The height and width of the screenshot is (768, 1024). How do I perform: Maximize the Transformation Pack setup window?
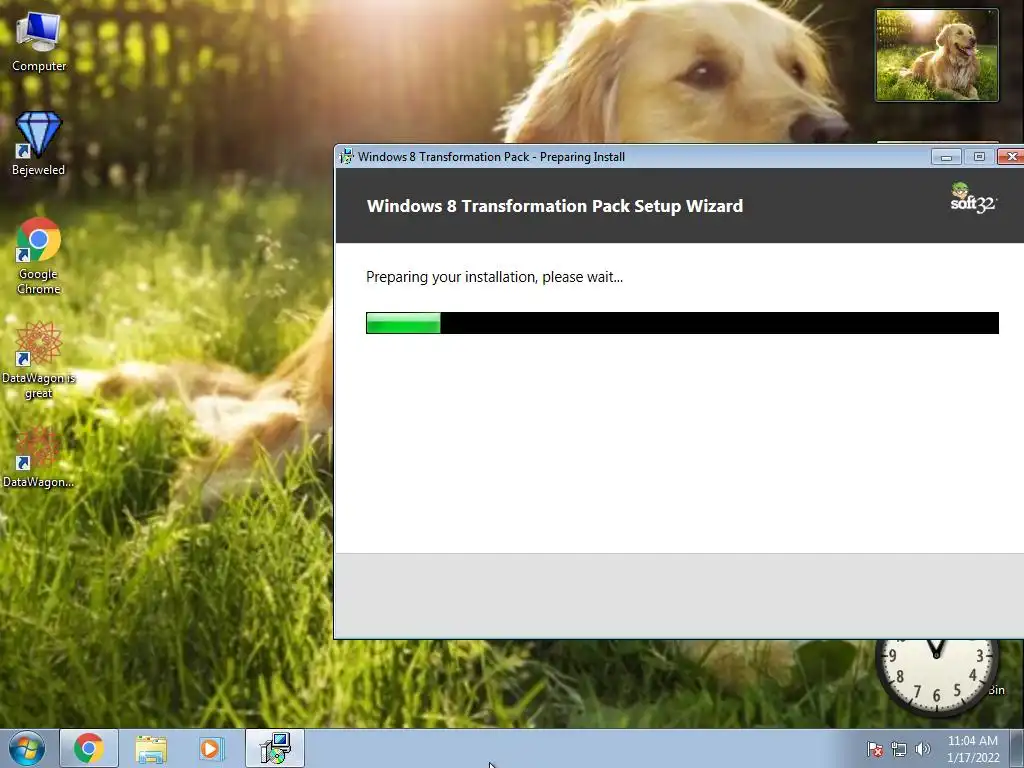(x=978, y=157)
